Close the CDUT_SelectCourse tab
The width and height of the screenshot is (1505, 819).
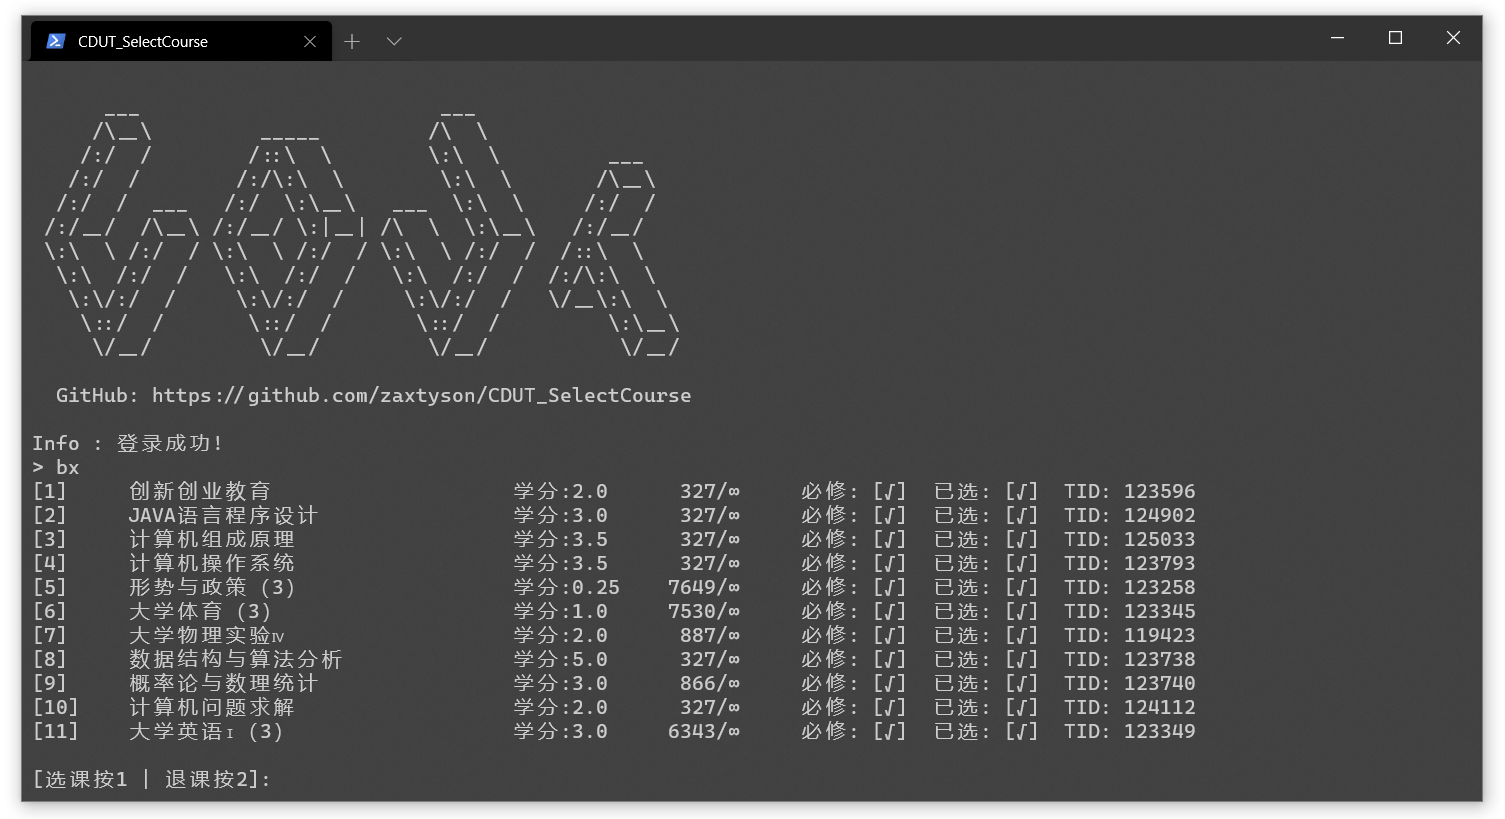[310, 41]
